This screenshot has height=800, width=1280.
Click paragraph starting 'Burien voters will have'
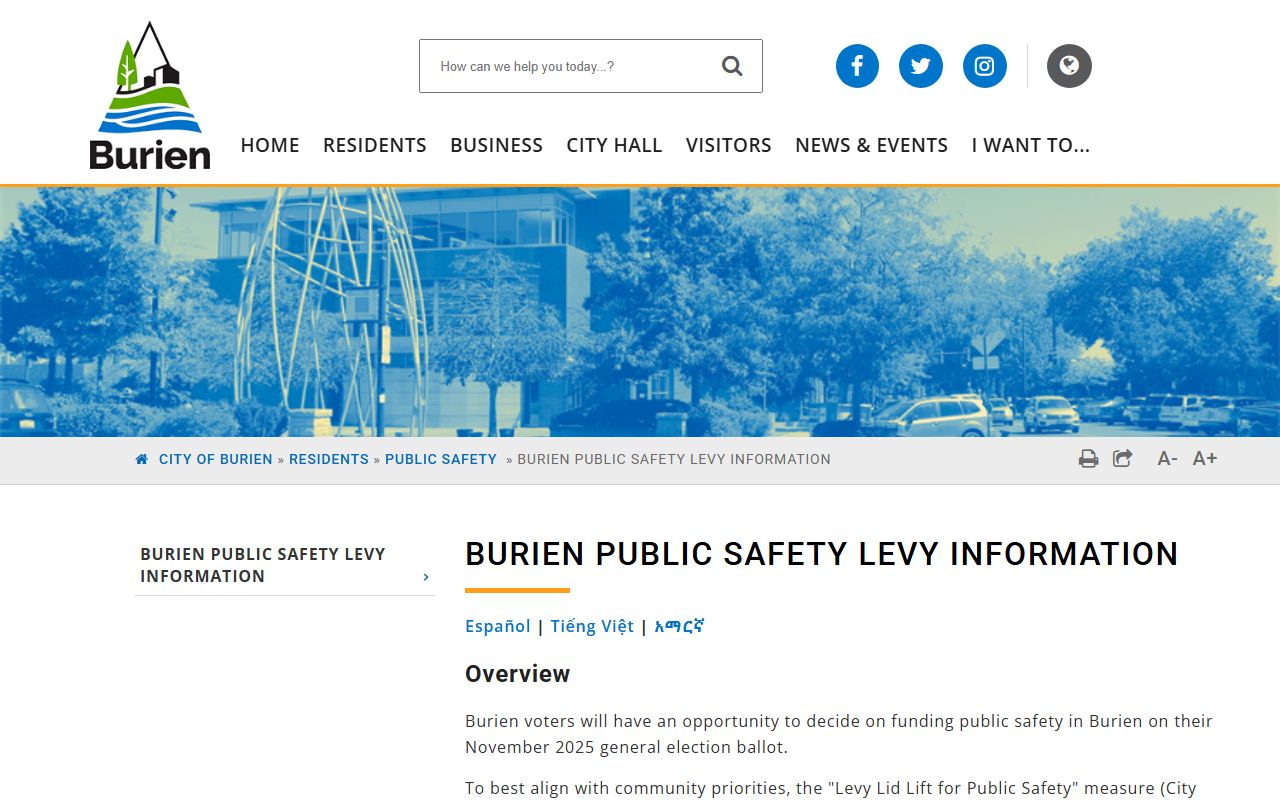coord(839,734)
